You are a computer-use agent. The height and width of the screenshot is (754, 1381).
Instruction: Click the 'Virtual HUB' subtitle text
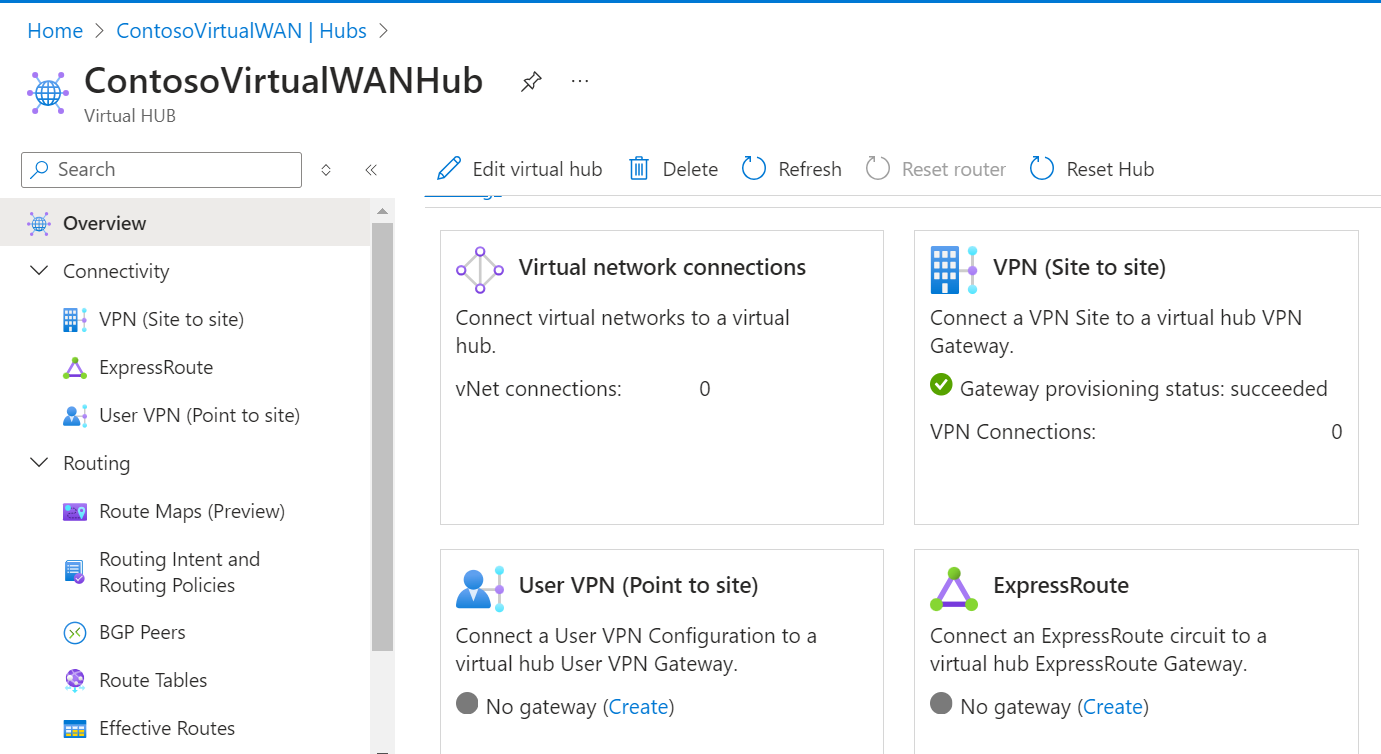tap(130, 116)
